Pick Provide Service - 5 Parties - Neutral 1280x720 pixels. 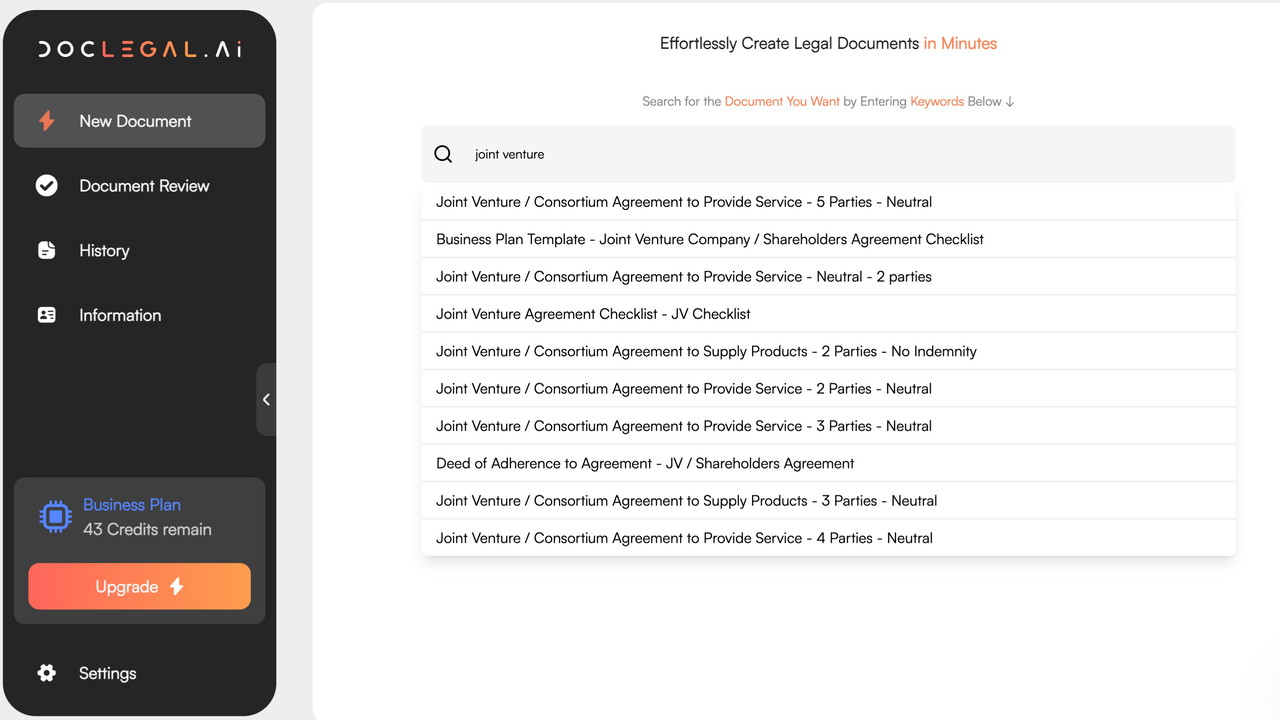click(683, 202)
